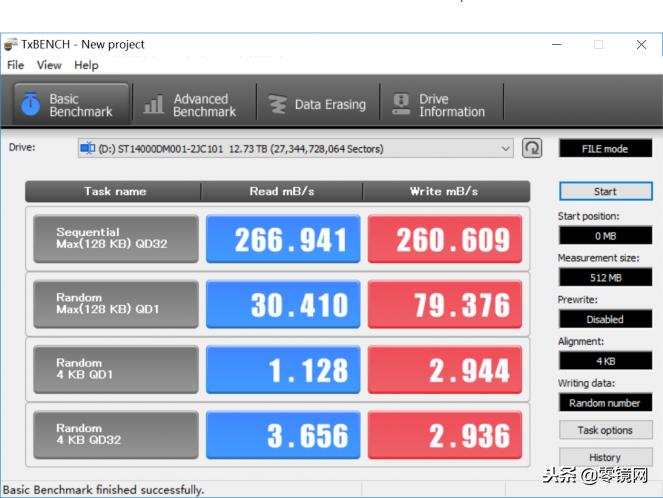Screen dimensions: 663x498
Task: Open the Measurement size 512 MB selector
Action: click(x=604, y=278)
